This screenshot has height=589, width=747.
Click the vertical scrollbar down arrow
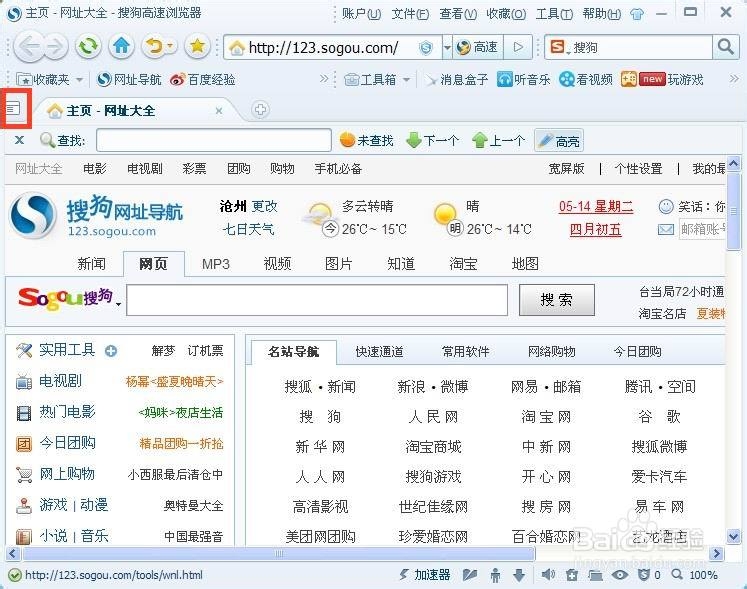(734, 537)
